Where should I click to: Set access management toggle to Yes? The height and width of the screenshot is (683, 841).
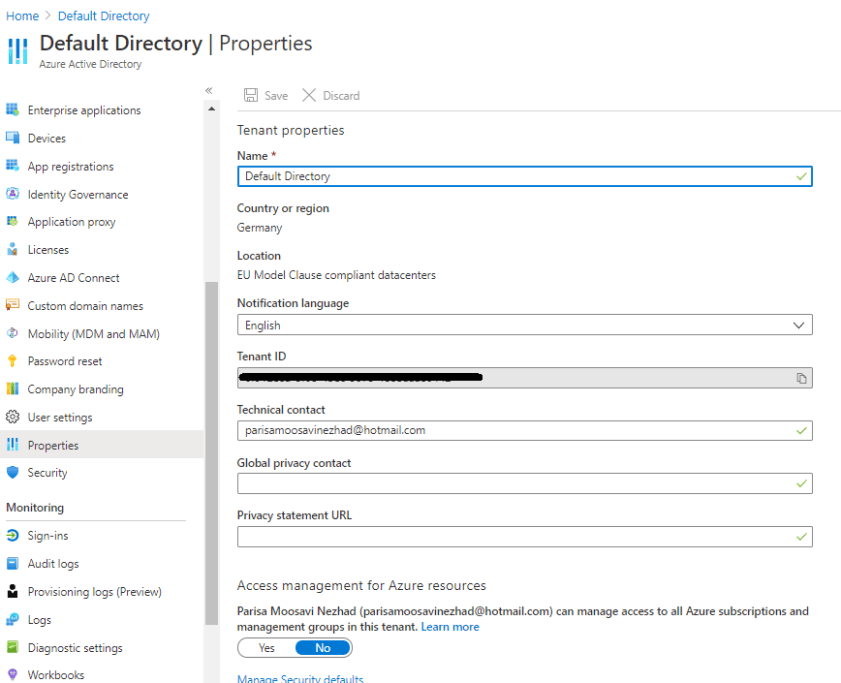click(267, 648)
